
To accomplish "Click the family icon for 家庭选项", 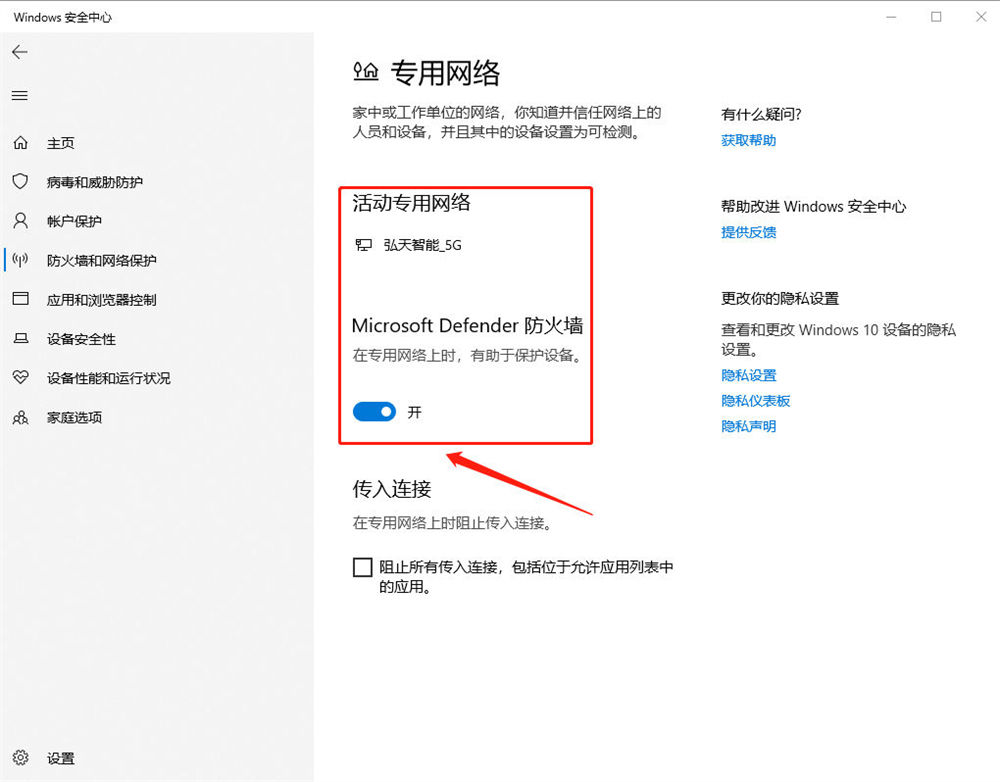I will (20, 418).
